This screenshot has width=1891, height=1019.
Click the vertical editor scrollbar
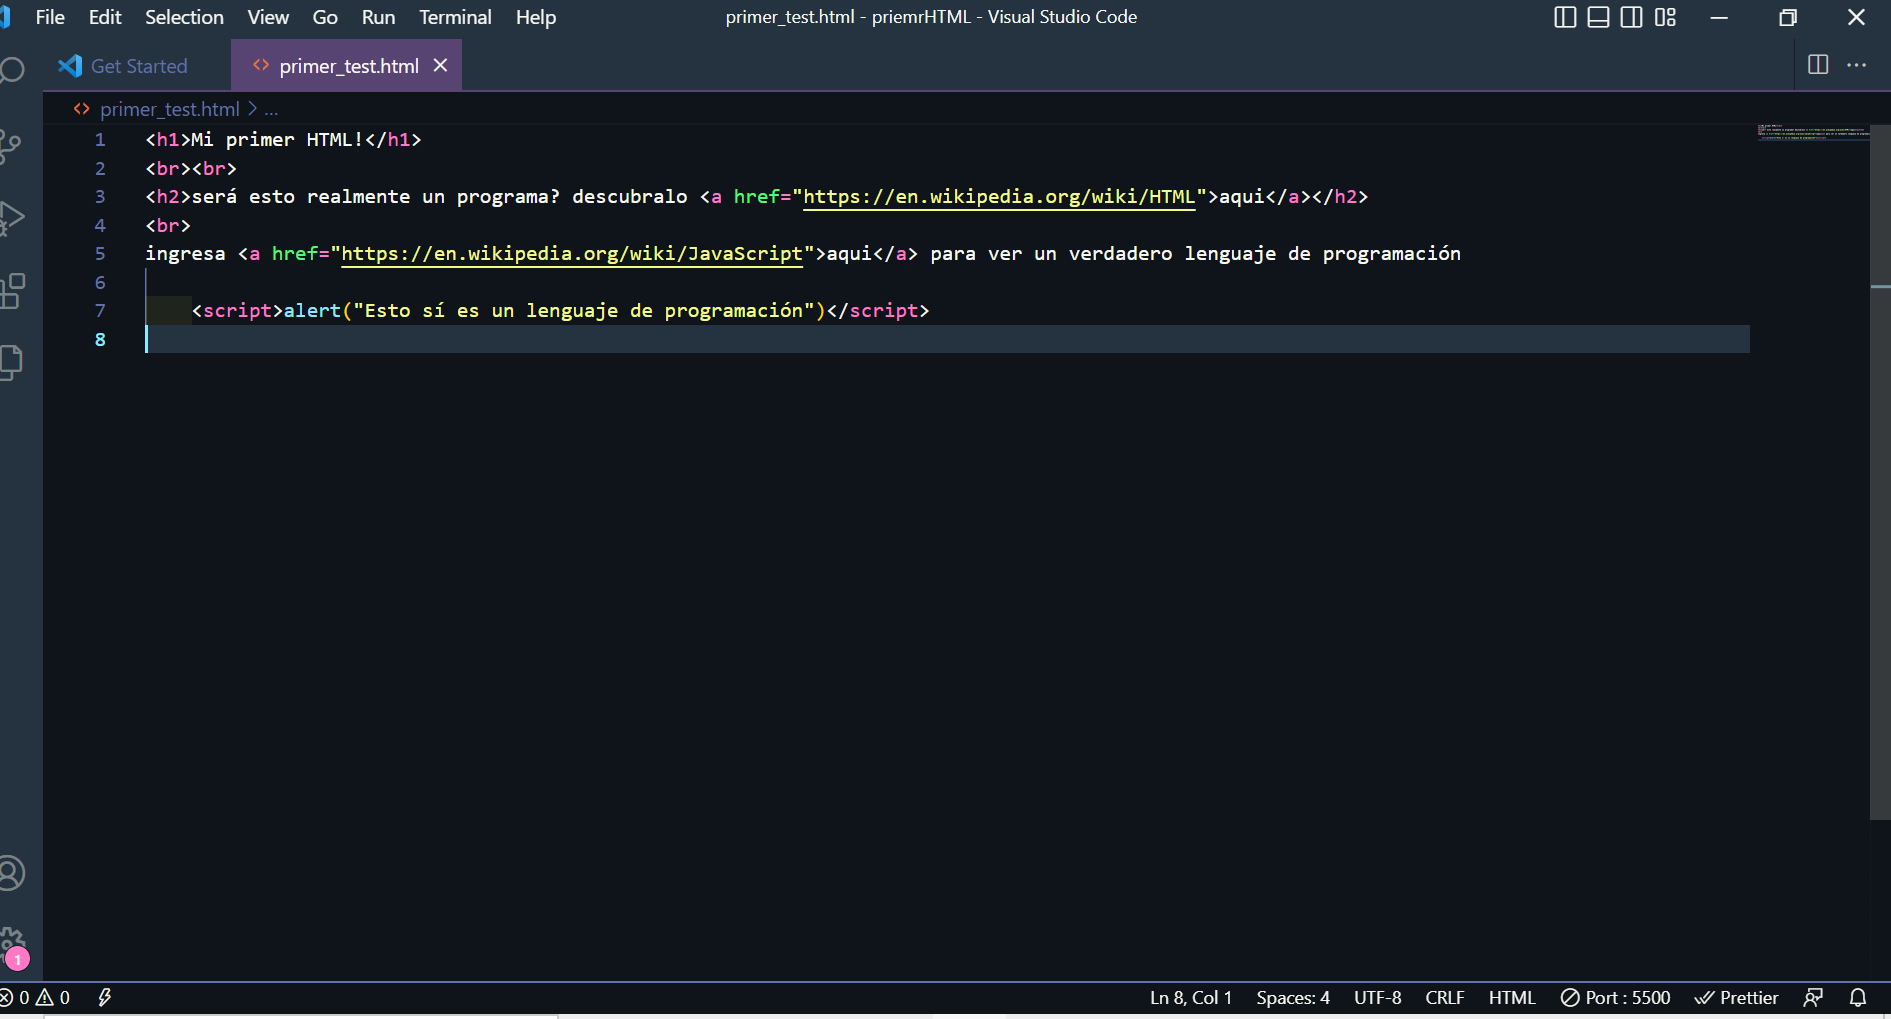point(1880,471)
